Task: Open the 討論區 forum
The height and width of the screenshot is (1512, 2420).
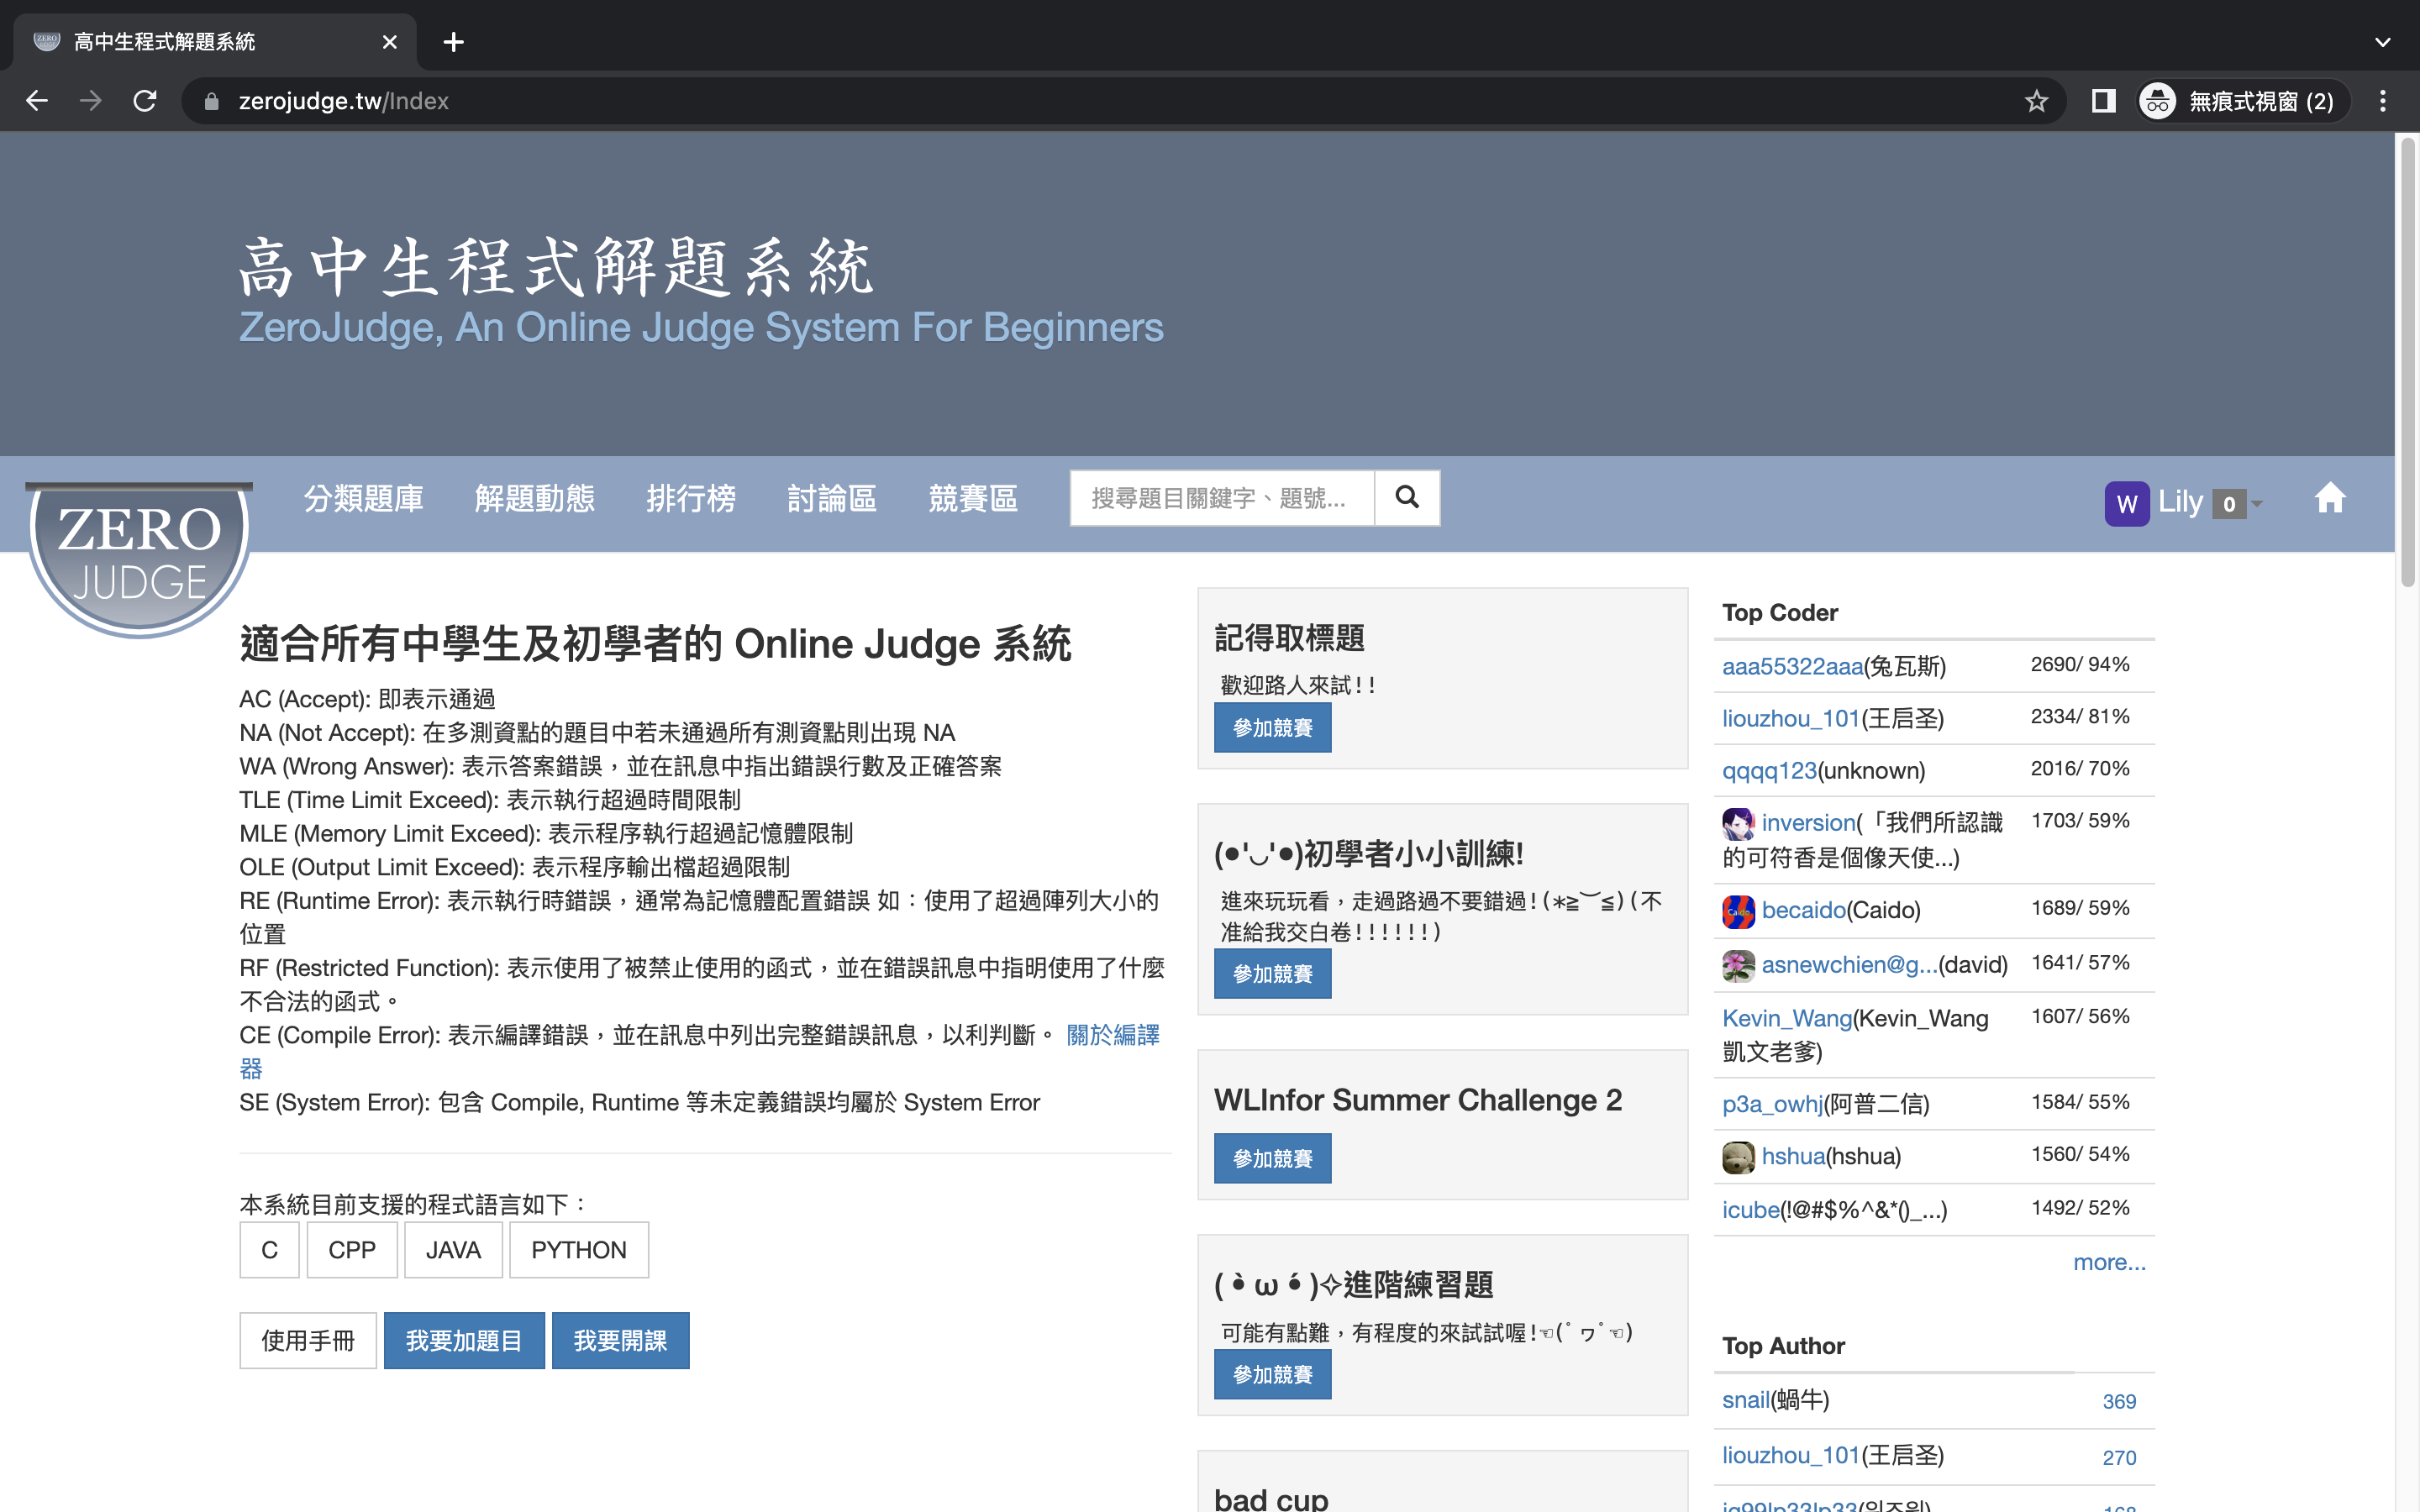Action: point(832,498)
